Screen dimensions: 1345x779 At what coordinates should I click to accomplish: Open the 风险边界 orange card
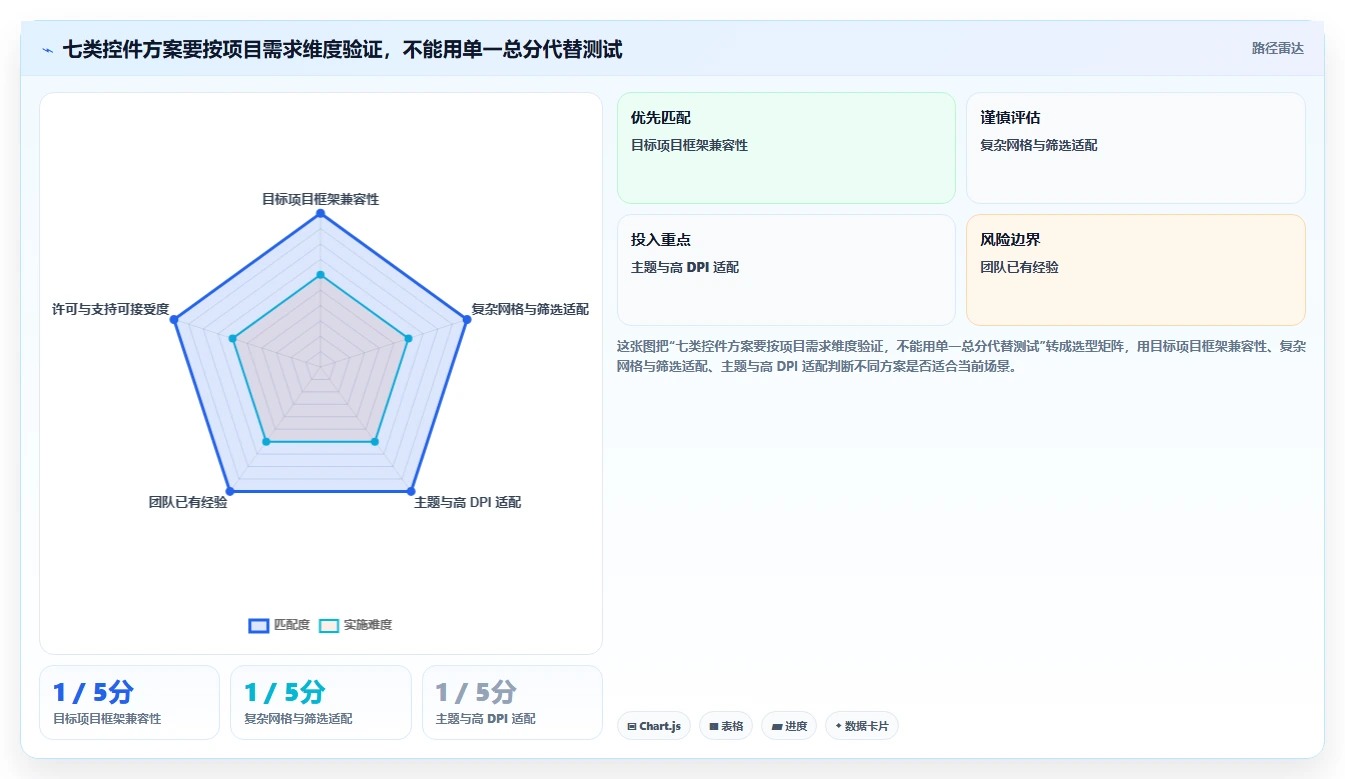1135,270
